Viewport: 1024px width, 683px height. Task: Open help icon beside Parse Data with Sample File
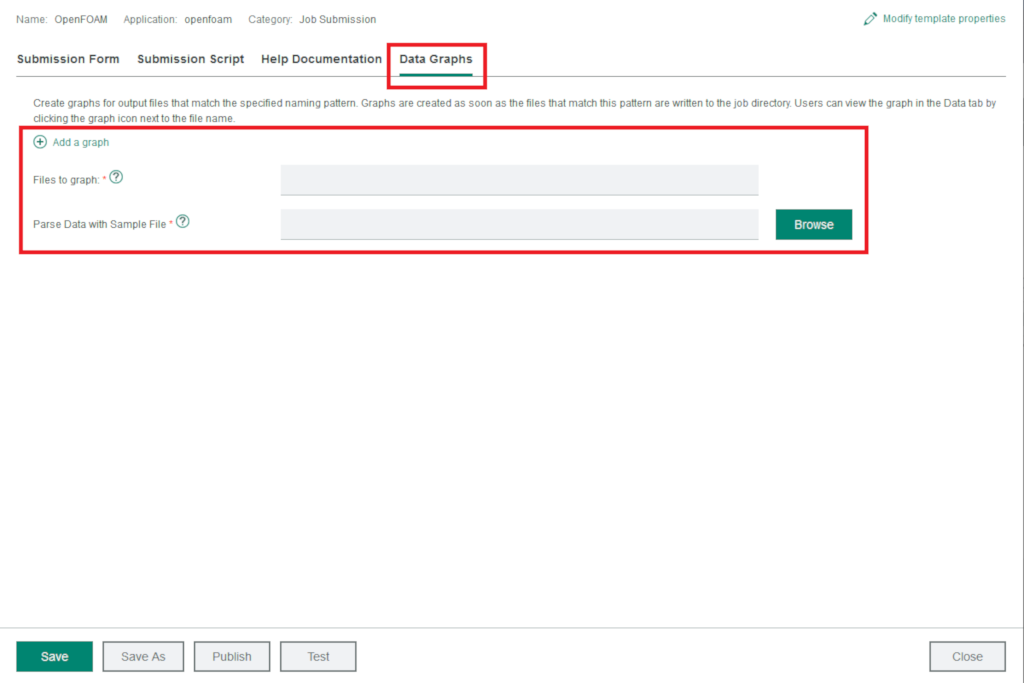(183, 221)
